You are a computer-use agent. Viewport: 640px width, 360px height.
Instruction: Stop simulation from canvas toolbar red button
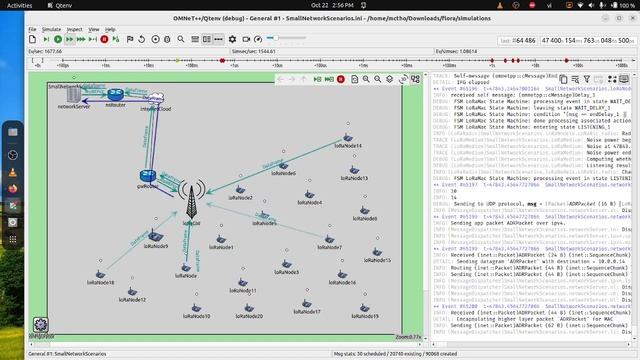click(x=341, y=79)
